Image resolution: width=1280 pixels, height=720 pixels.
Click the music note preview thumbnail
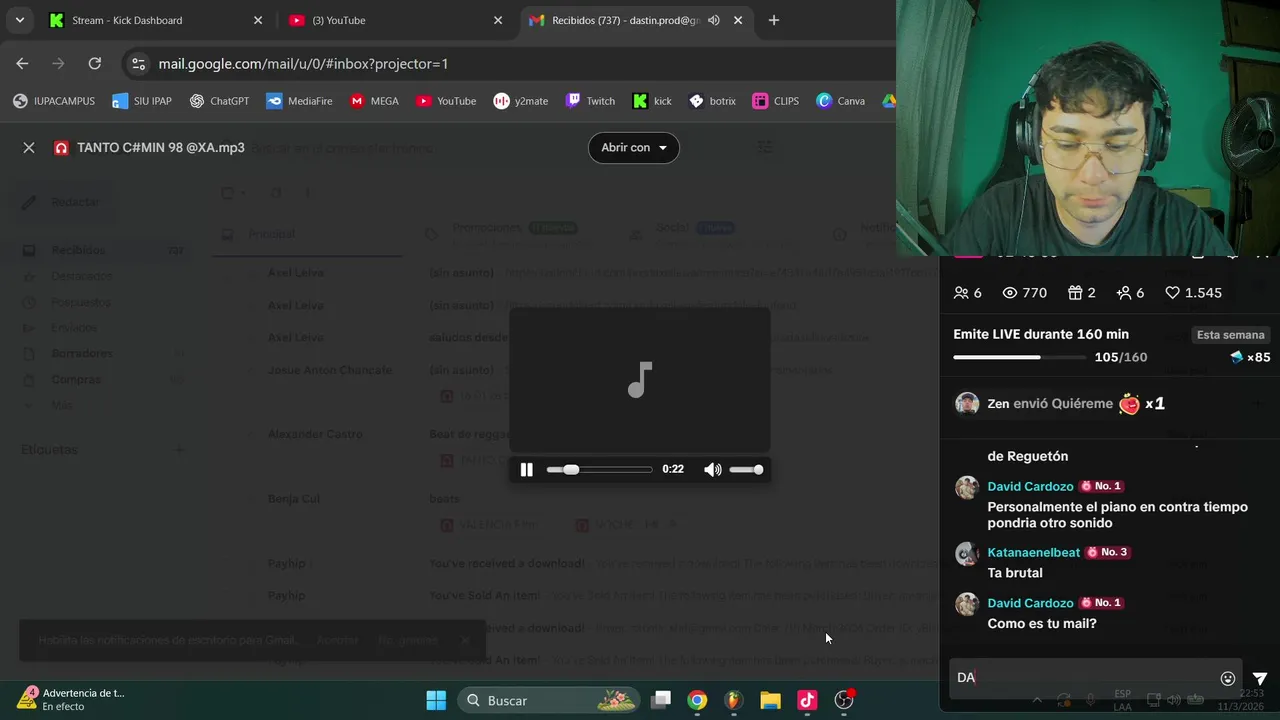coord(640,380)
